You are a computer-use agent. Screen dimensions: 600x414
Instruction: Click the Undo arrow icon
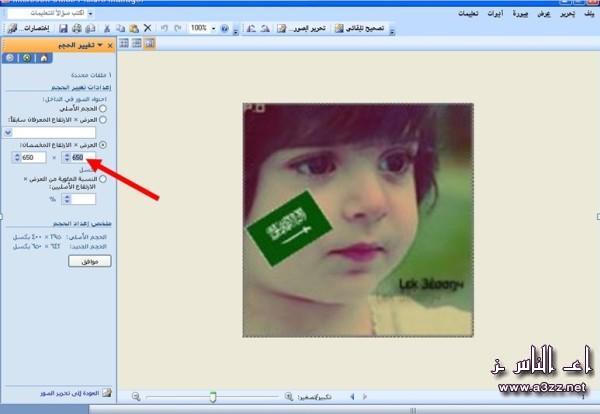(164, 28)
